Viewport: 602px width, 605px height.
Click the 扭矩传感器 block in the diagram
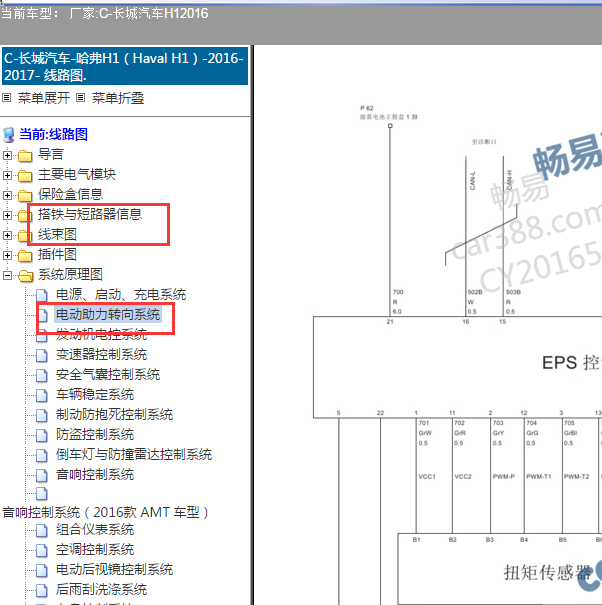500,569
